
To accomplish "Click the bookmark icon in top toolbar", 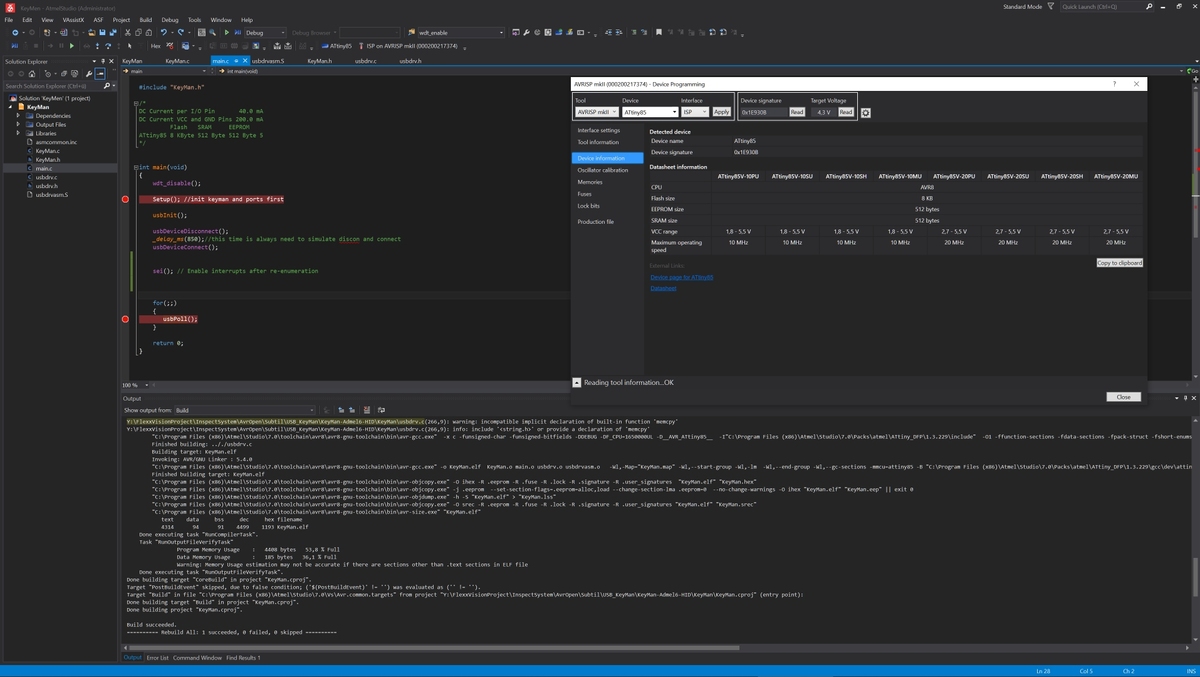I will pyautogui.click(x=658, y=32).
